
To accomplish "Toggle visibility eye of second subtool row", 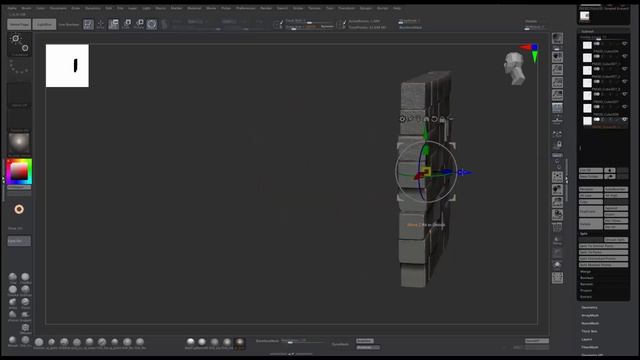I will (624, 56).
